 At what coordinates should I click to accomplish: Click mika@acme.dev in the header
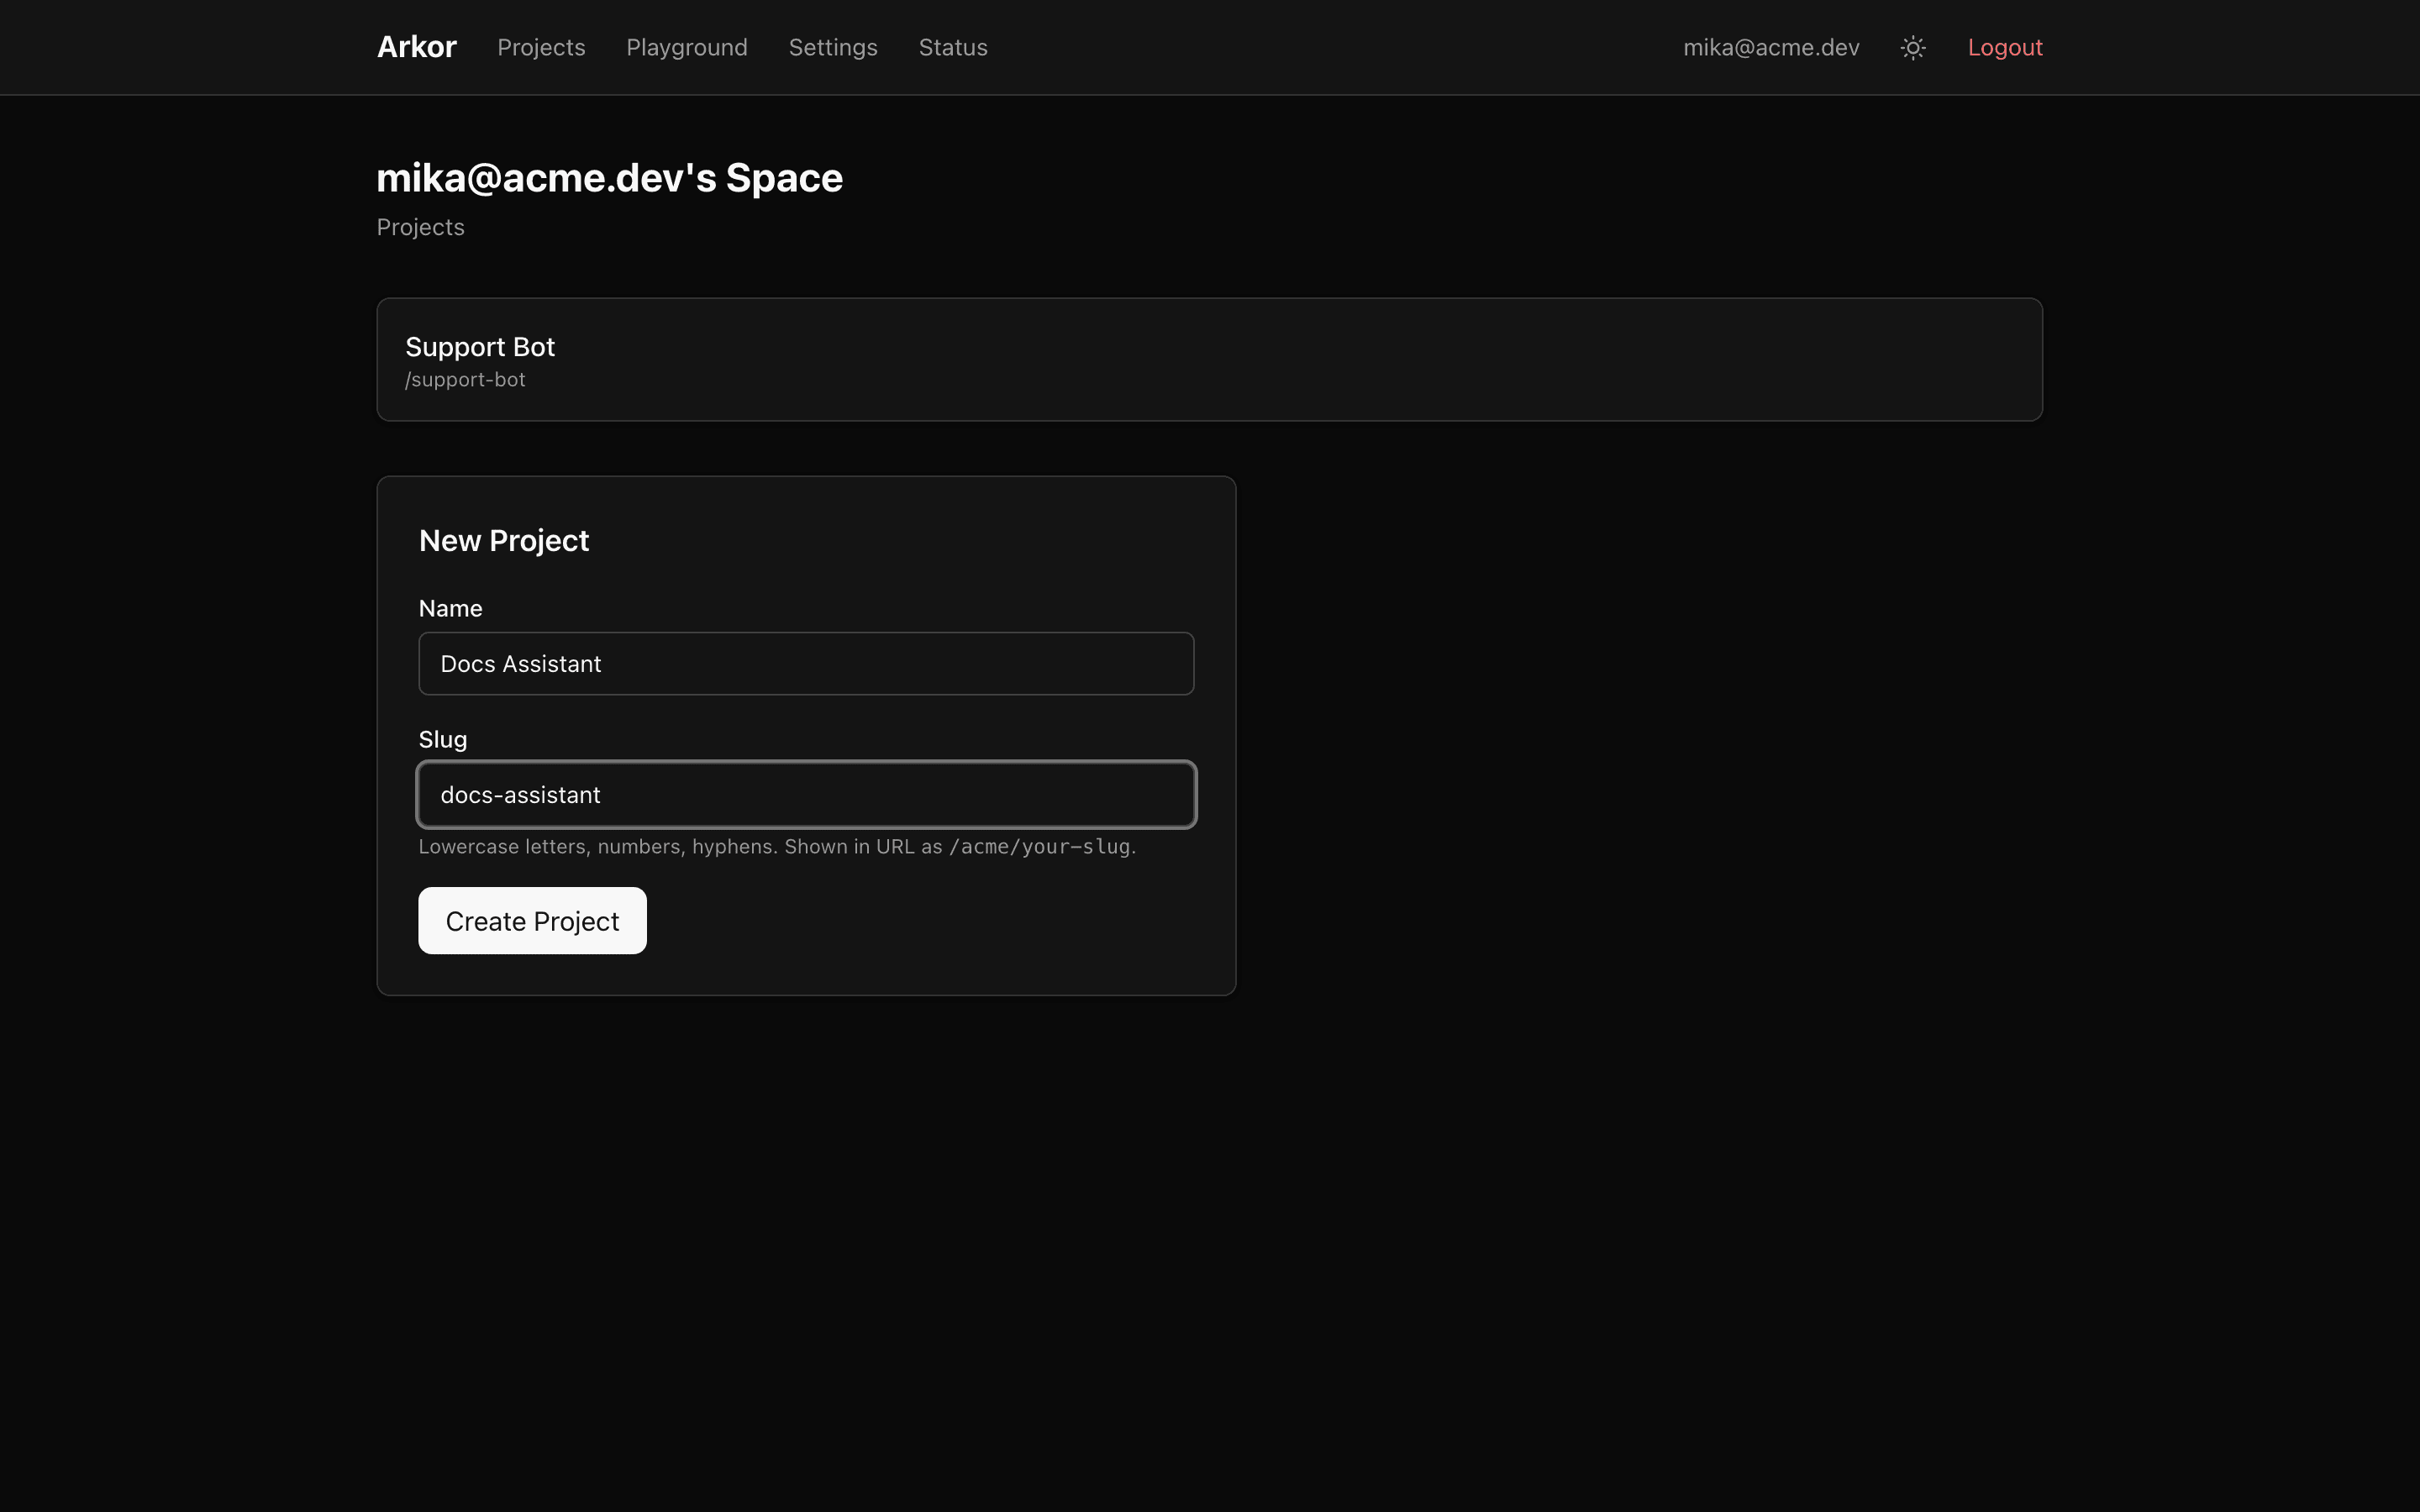click(x=1770, y=47)
